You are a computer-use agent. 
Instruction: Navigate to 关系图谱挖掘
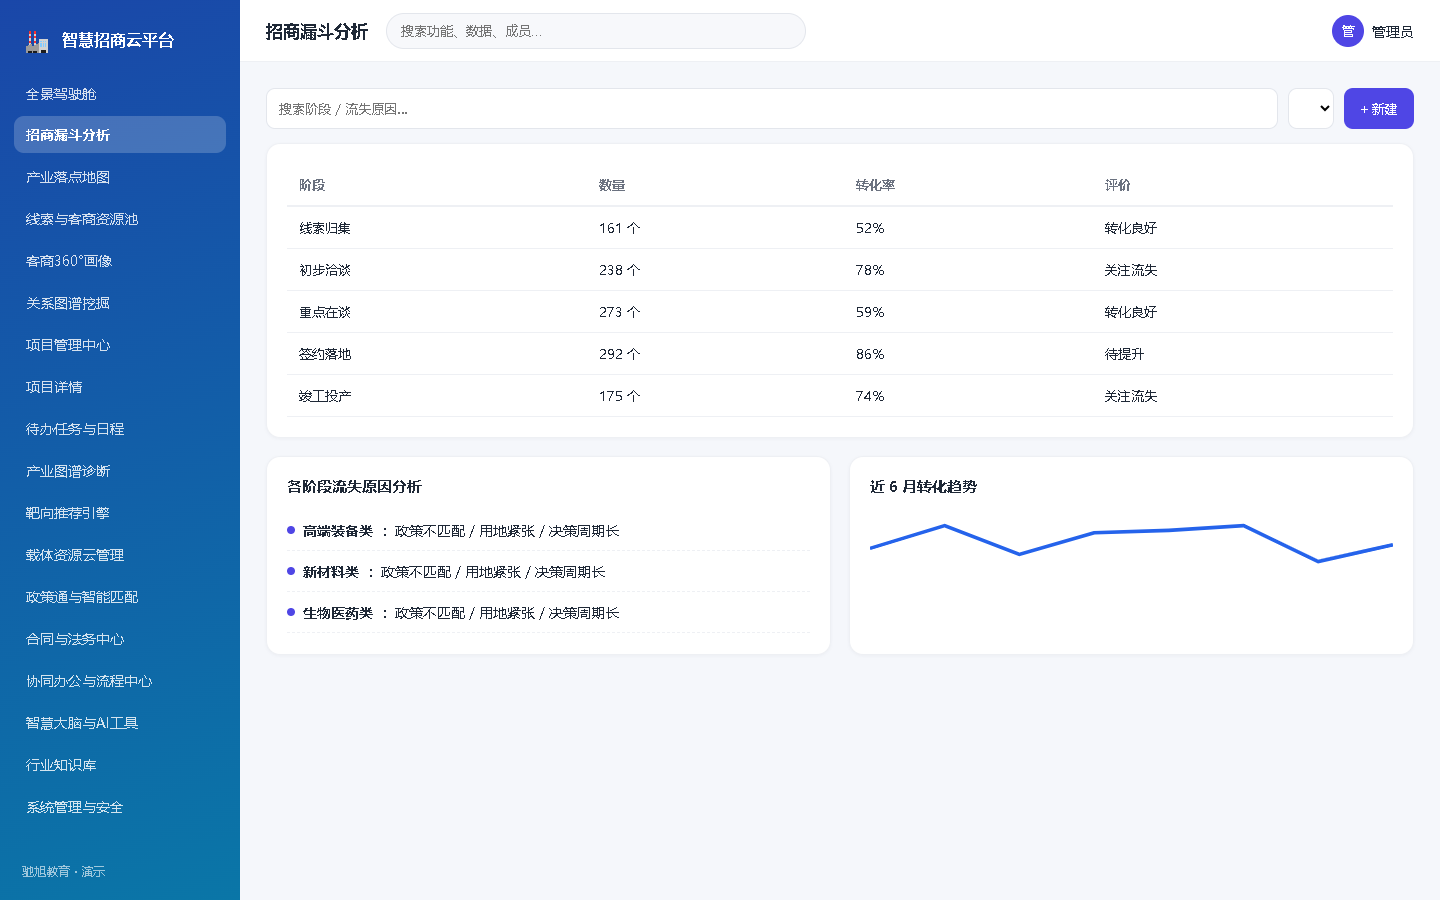pyautogui.click(x=120, y=303)
